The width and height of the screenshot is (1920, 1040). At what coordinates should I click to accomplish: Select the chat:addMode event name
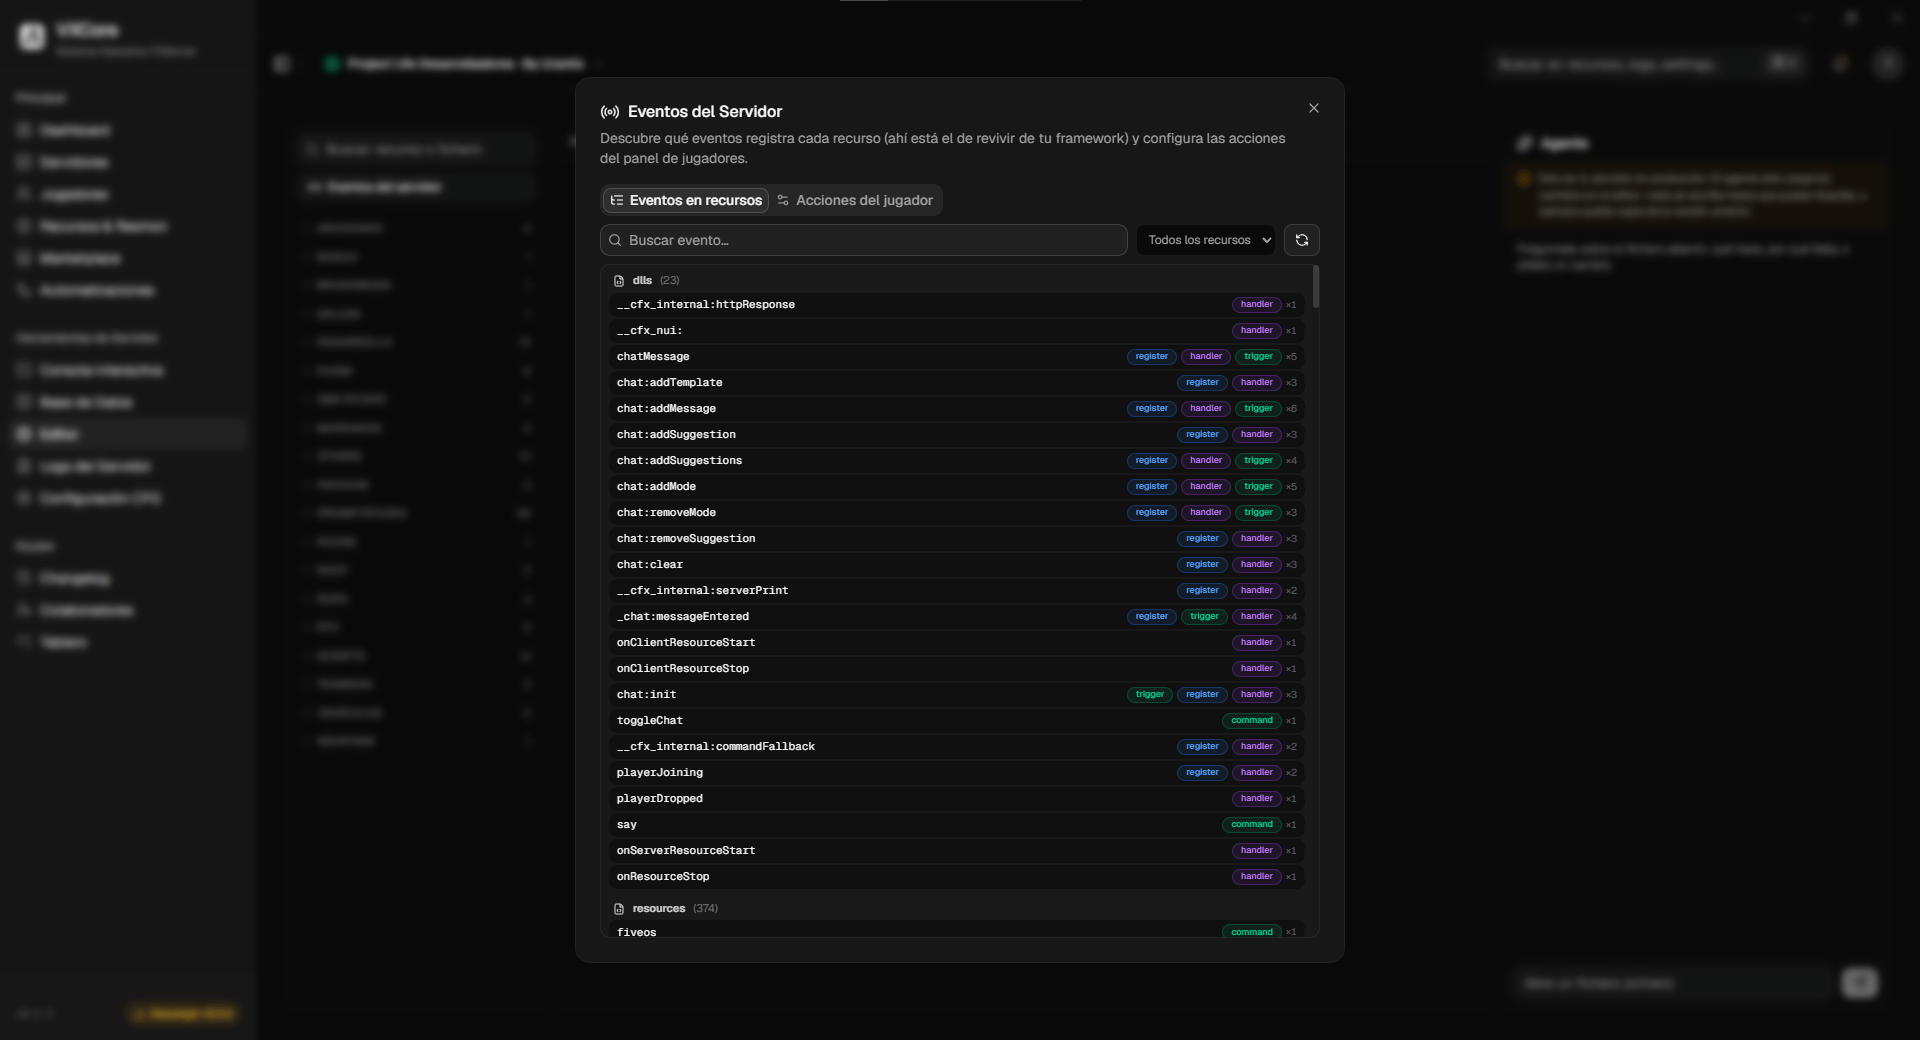[x=656, y=486]
